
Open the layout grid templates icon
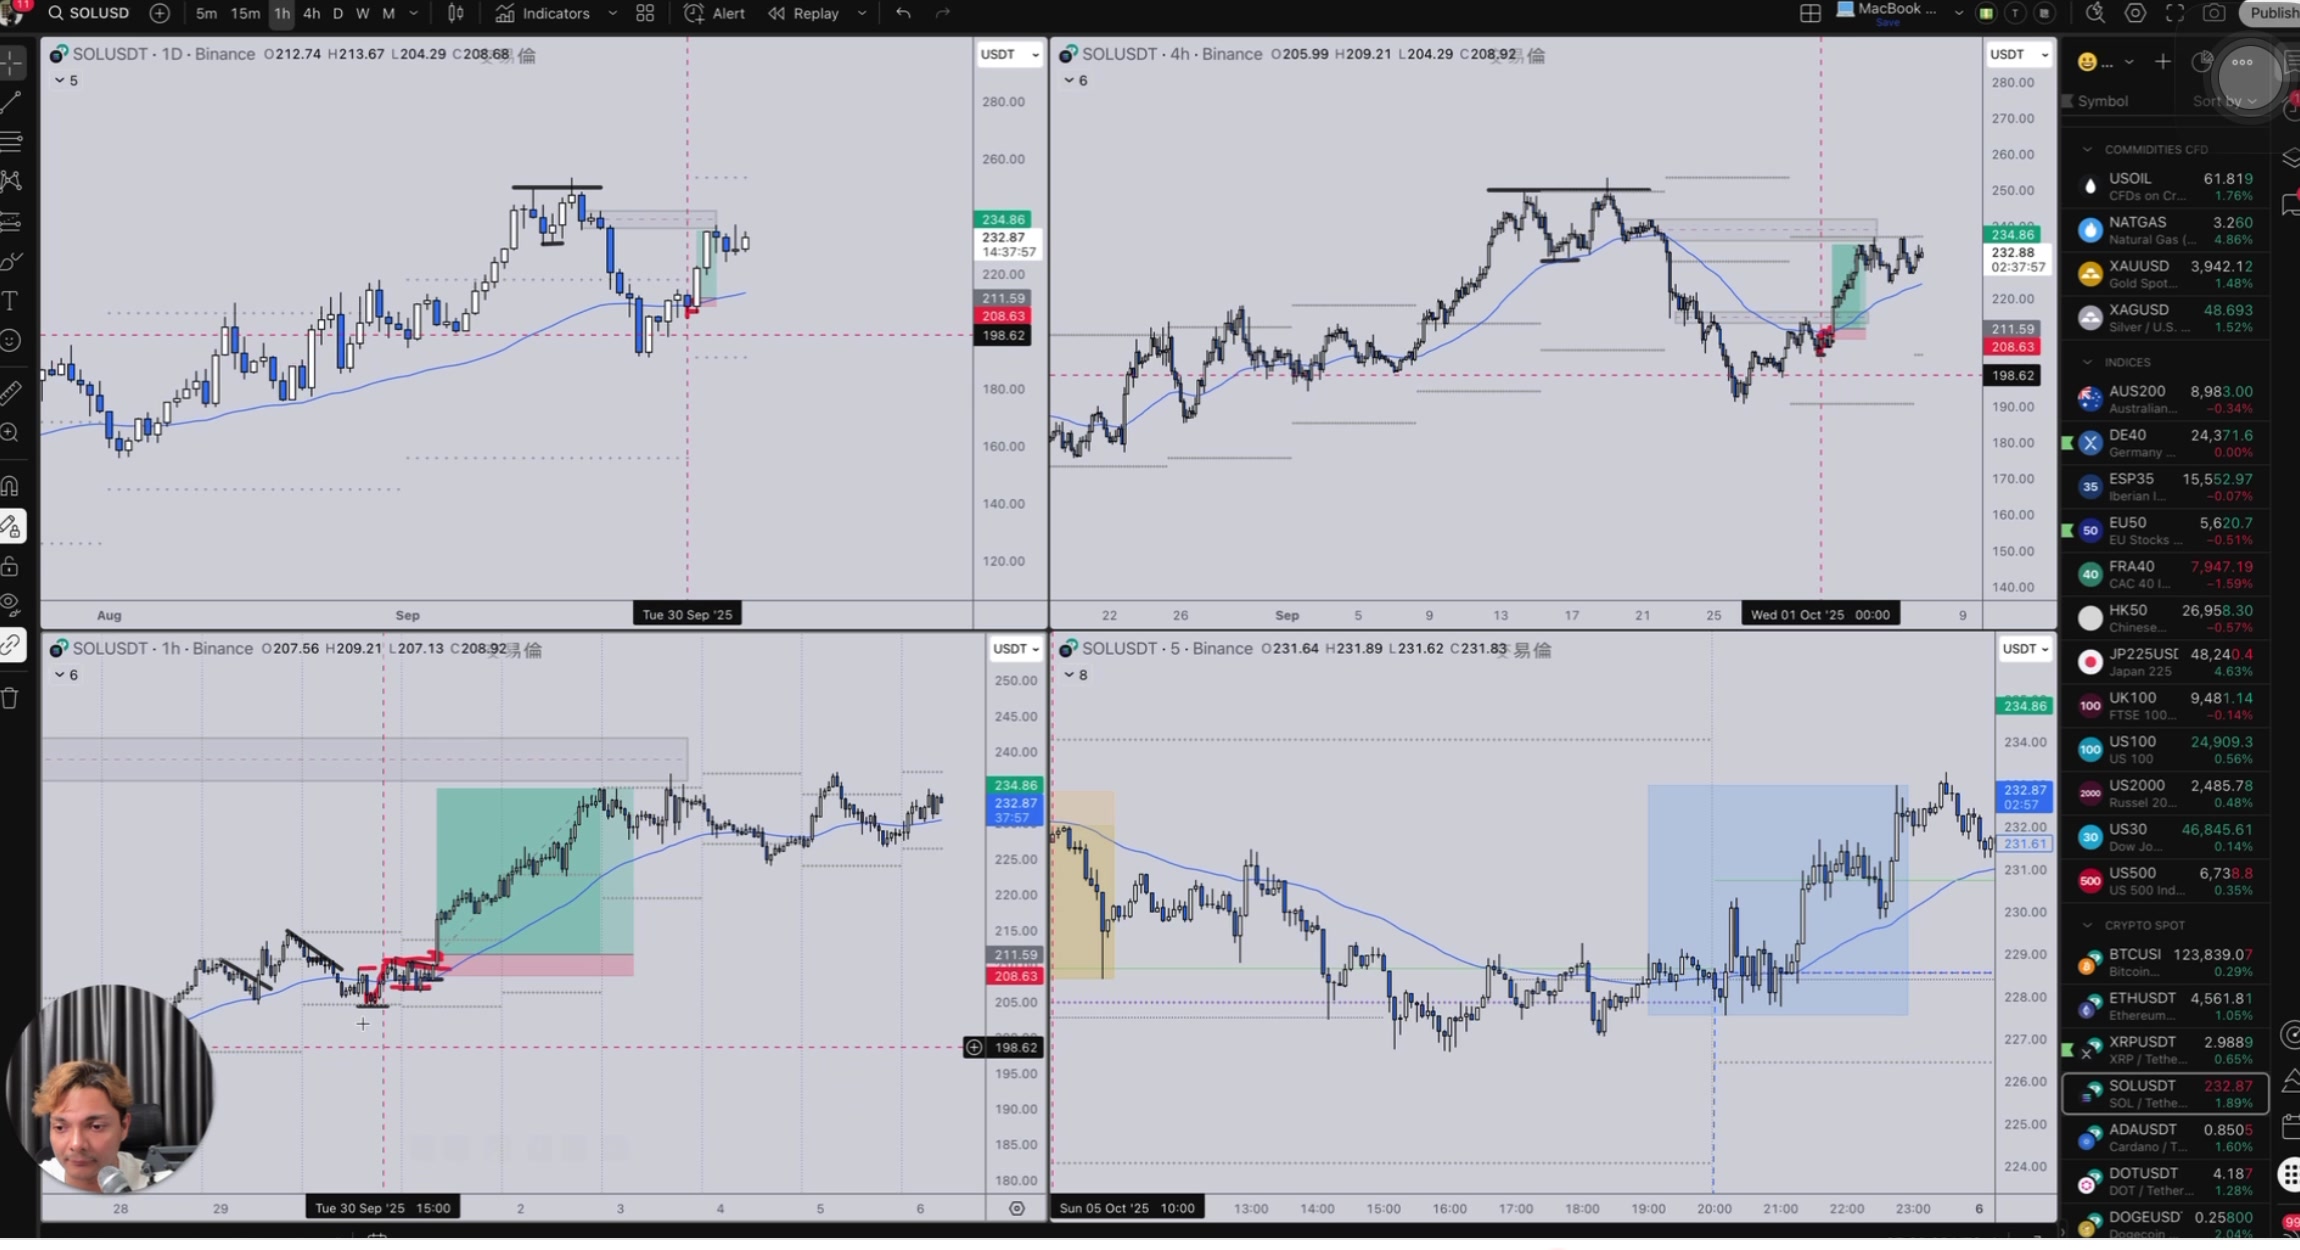(645, 13)
